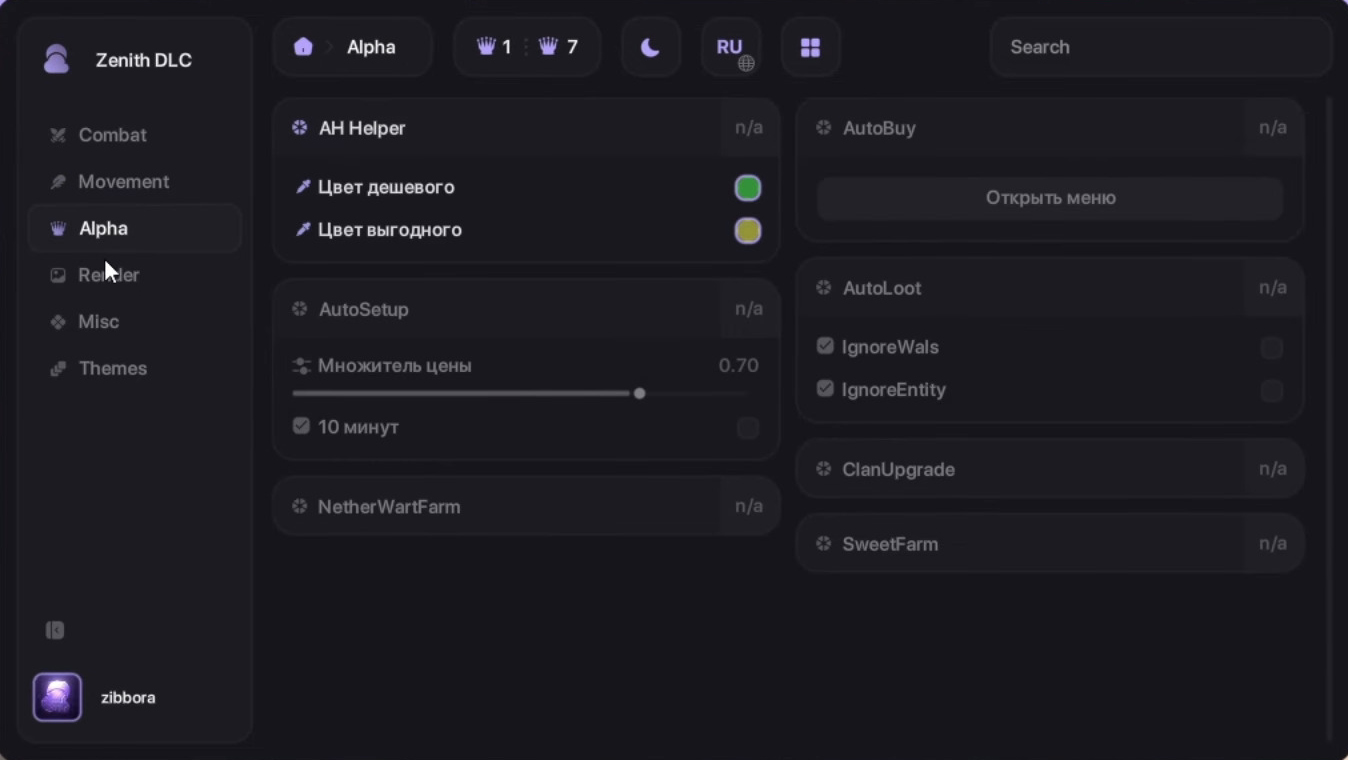Click the eyedropper icon beside Цвет дешевого
The width and height of the screenshot is (1348, 760).
click(302, 187)
